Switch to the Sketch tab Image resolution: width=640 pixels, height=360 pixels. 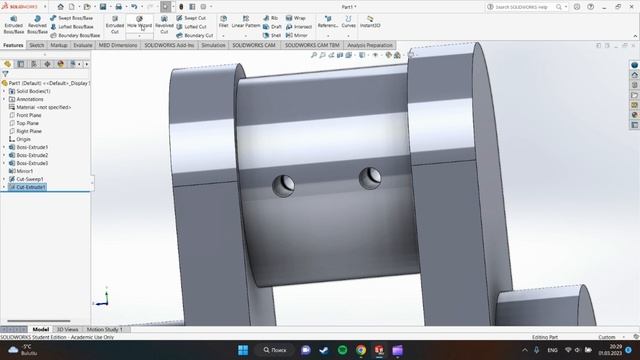pos(36,45)
